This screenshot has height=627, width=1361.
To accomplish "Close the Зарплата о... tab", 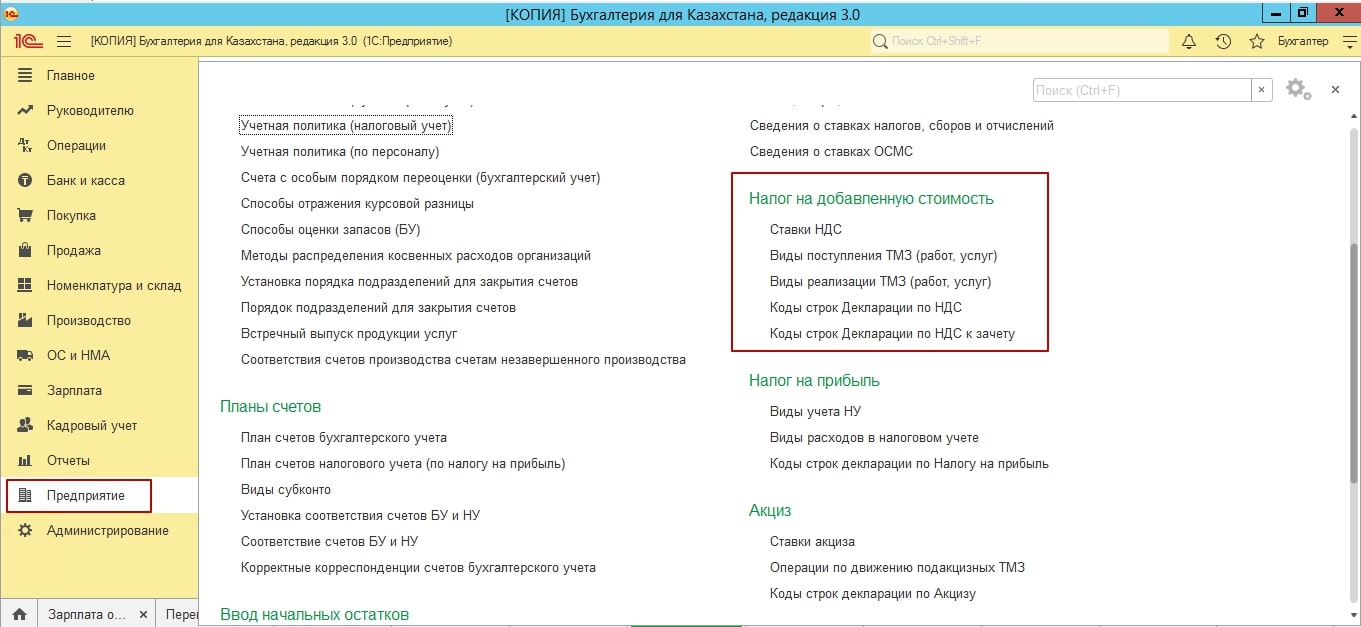I will 143,614.
